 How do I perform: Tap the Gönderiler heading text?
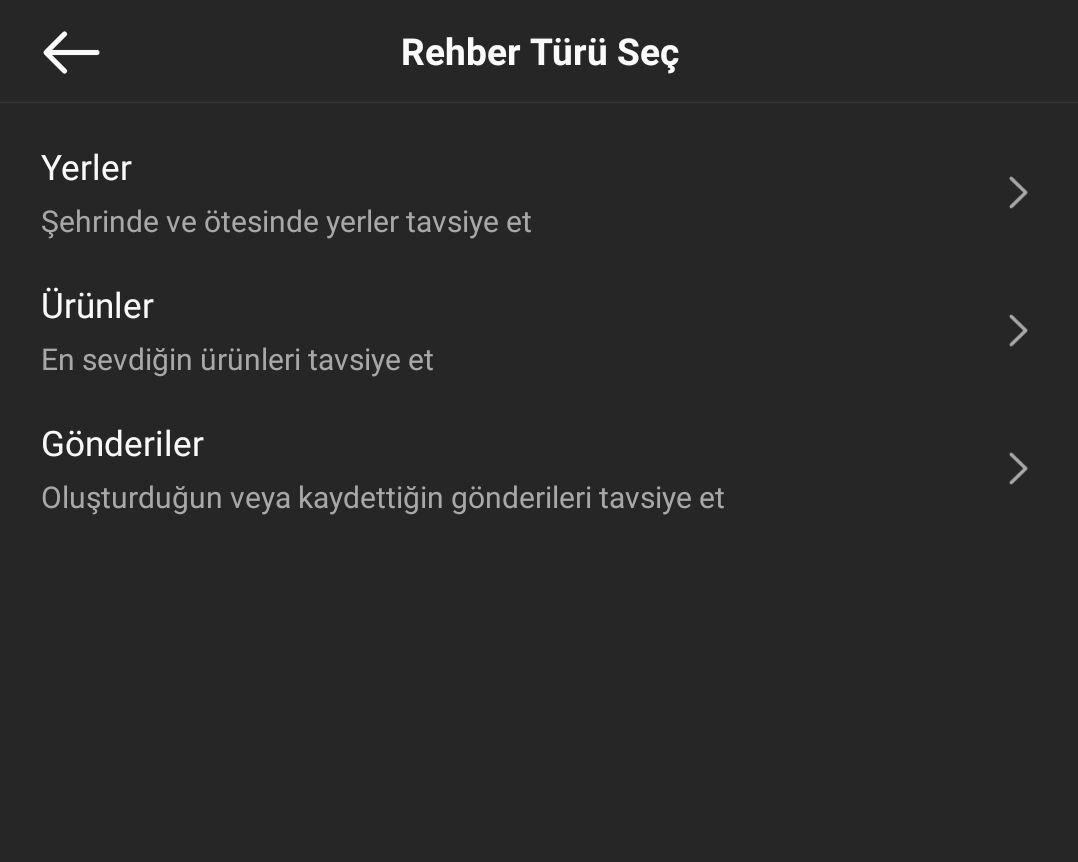point(122,444)
